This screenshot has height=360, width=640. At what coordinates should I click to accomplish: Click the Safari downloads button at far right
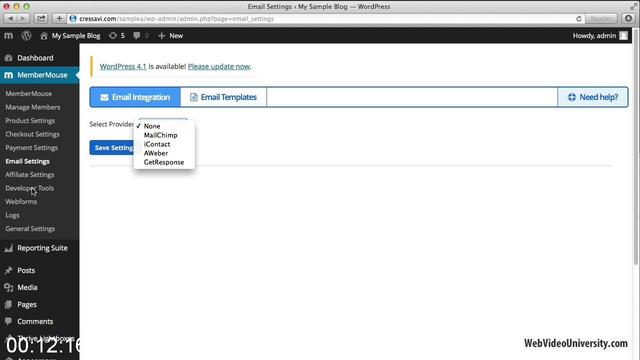click(629, 18)
